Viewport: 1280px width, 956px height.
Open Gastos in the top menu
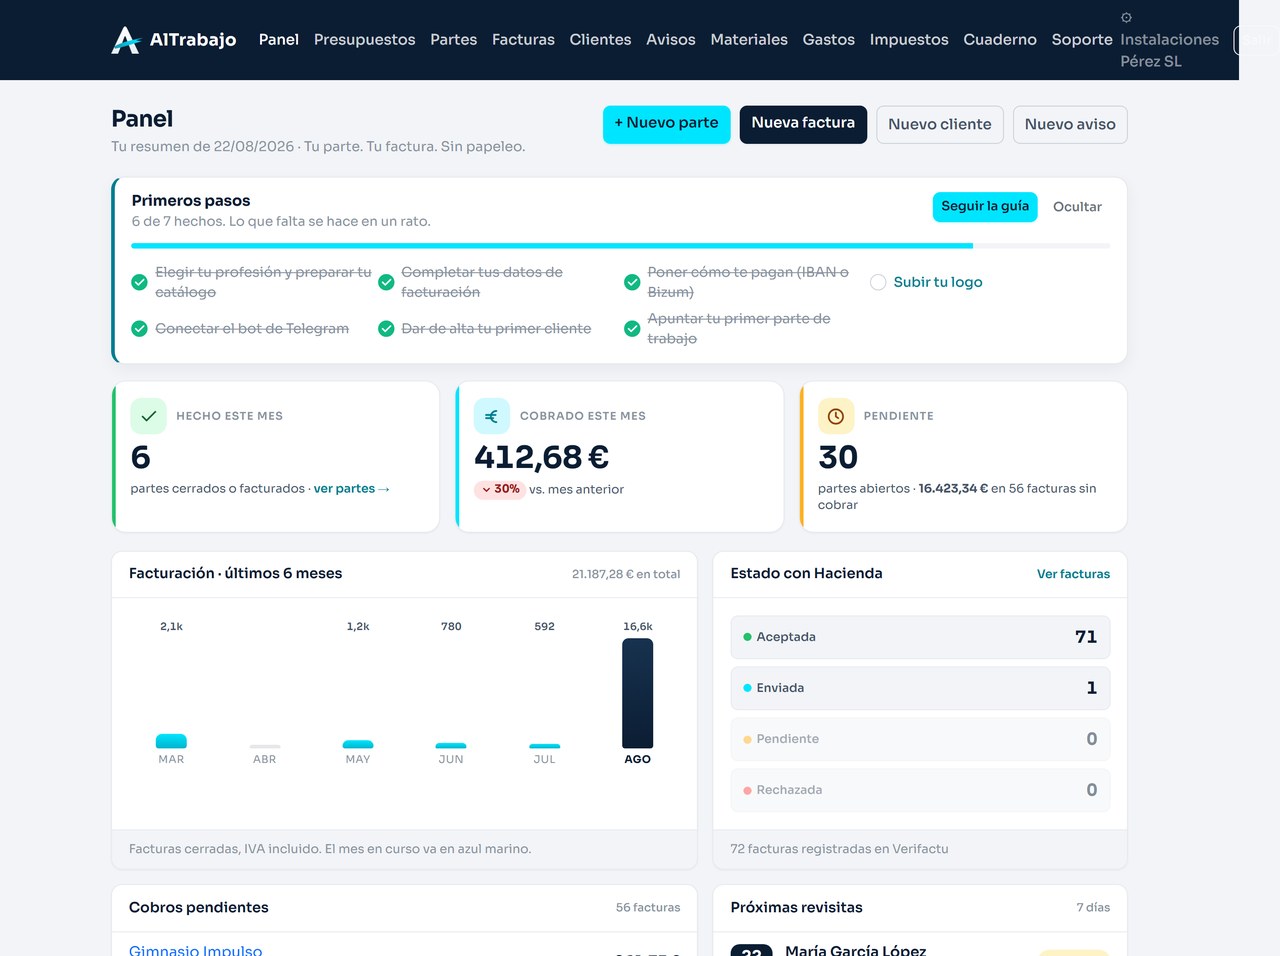(x=829, y=40)
